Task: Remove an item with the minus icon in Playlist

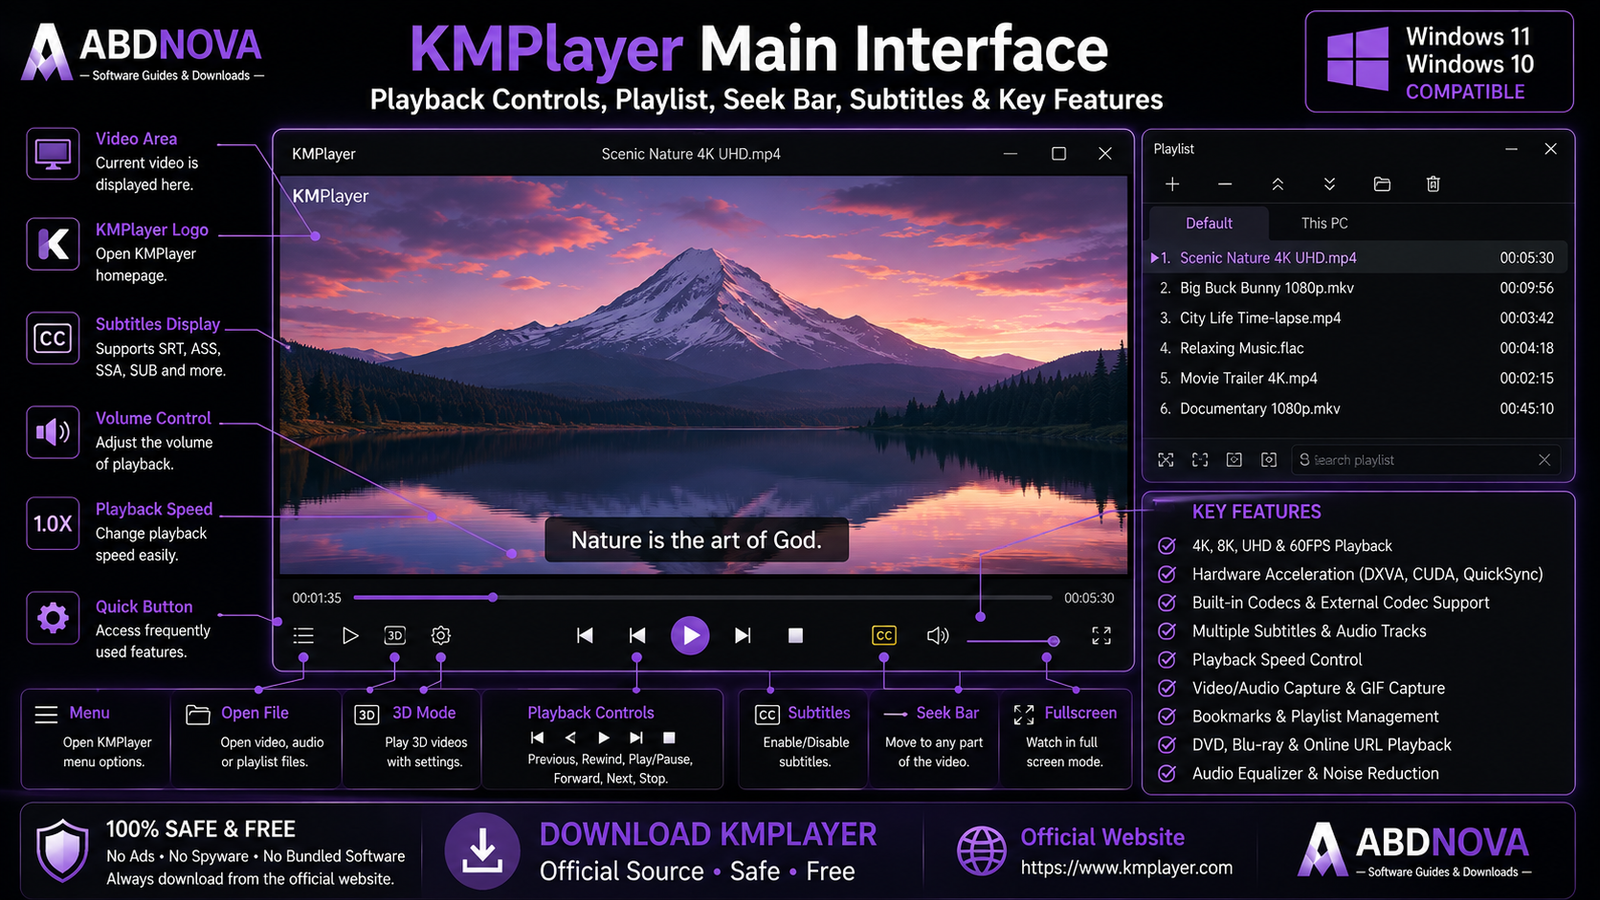Action: point(1225,184)
